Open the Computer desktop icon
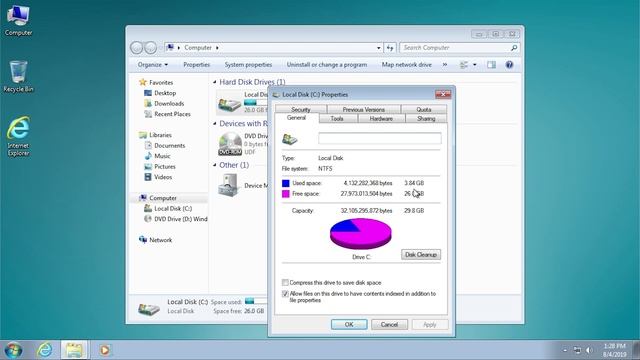Viewport: 640px width, 360px height. (18, 20)
